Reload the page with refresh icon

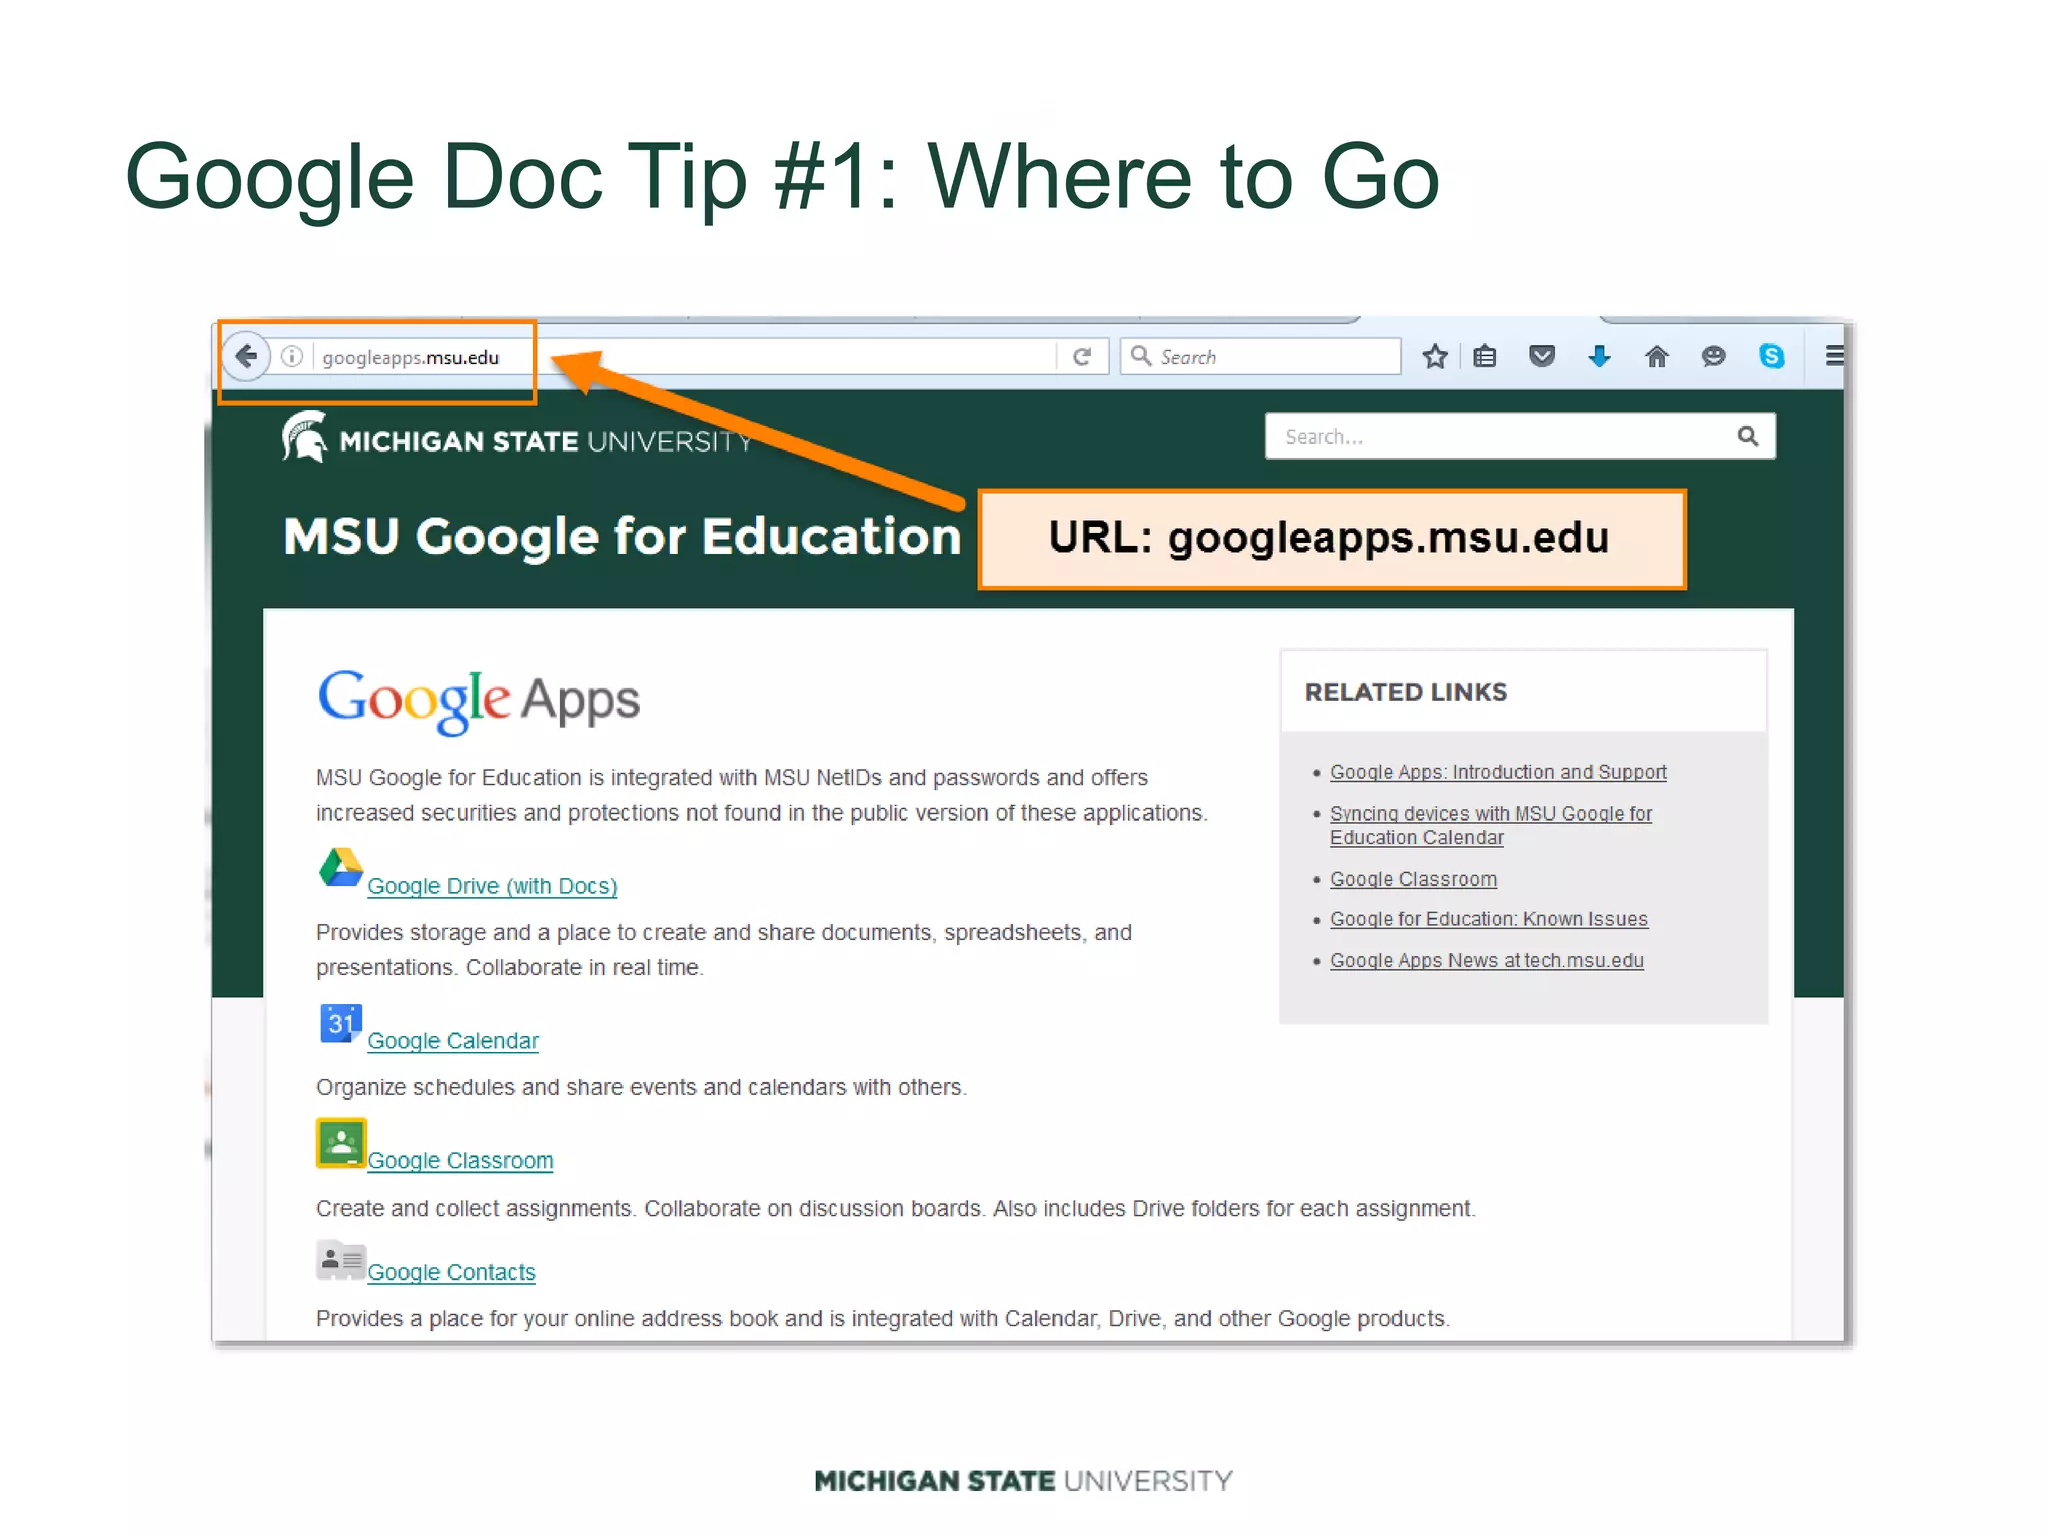[1082, 357]
